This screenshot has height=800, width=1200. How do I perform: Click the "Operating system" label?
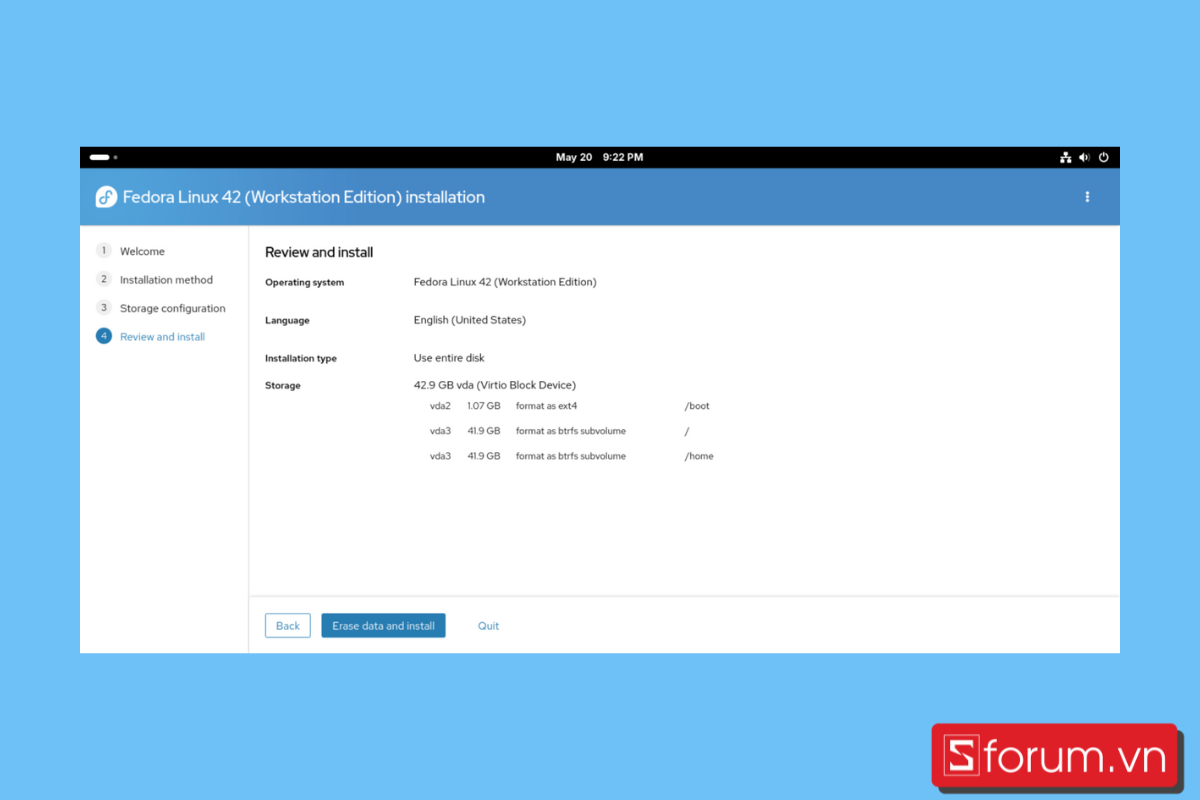(x=304, y=283)
